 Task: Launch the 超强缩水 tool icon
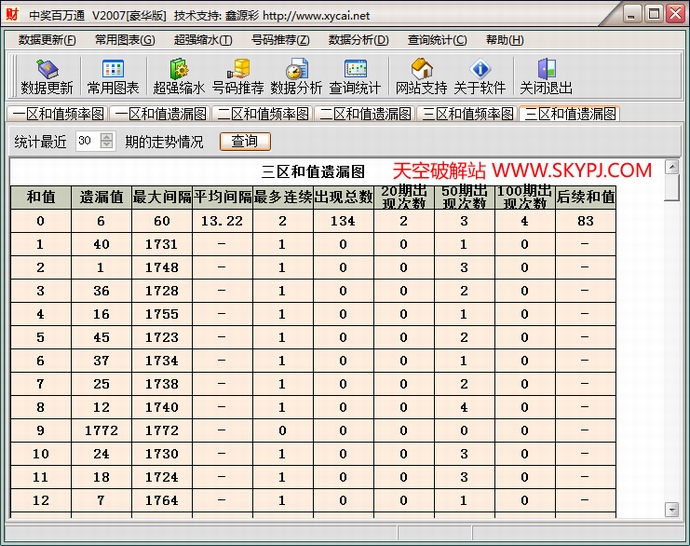179,76
